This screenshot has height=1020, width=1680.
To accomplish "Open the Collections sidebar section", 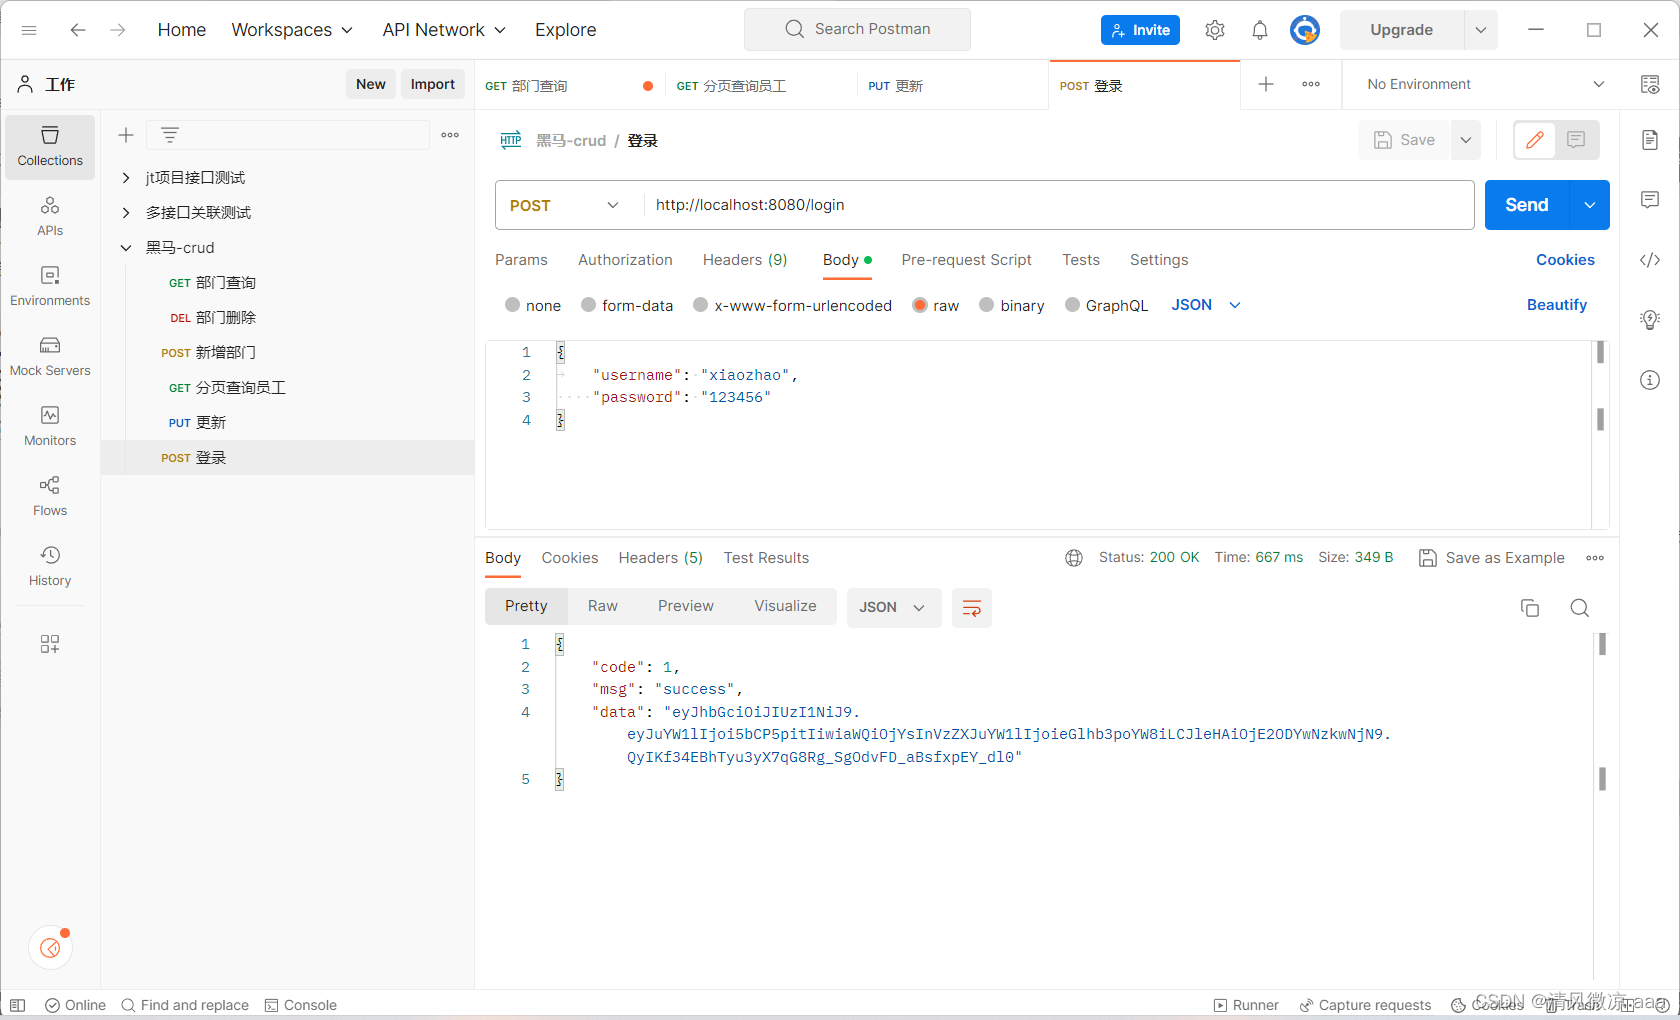I will pos(50,147).
